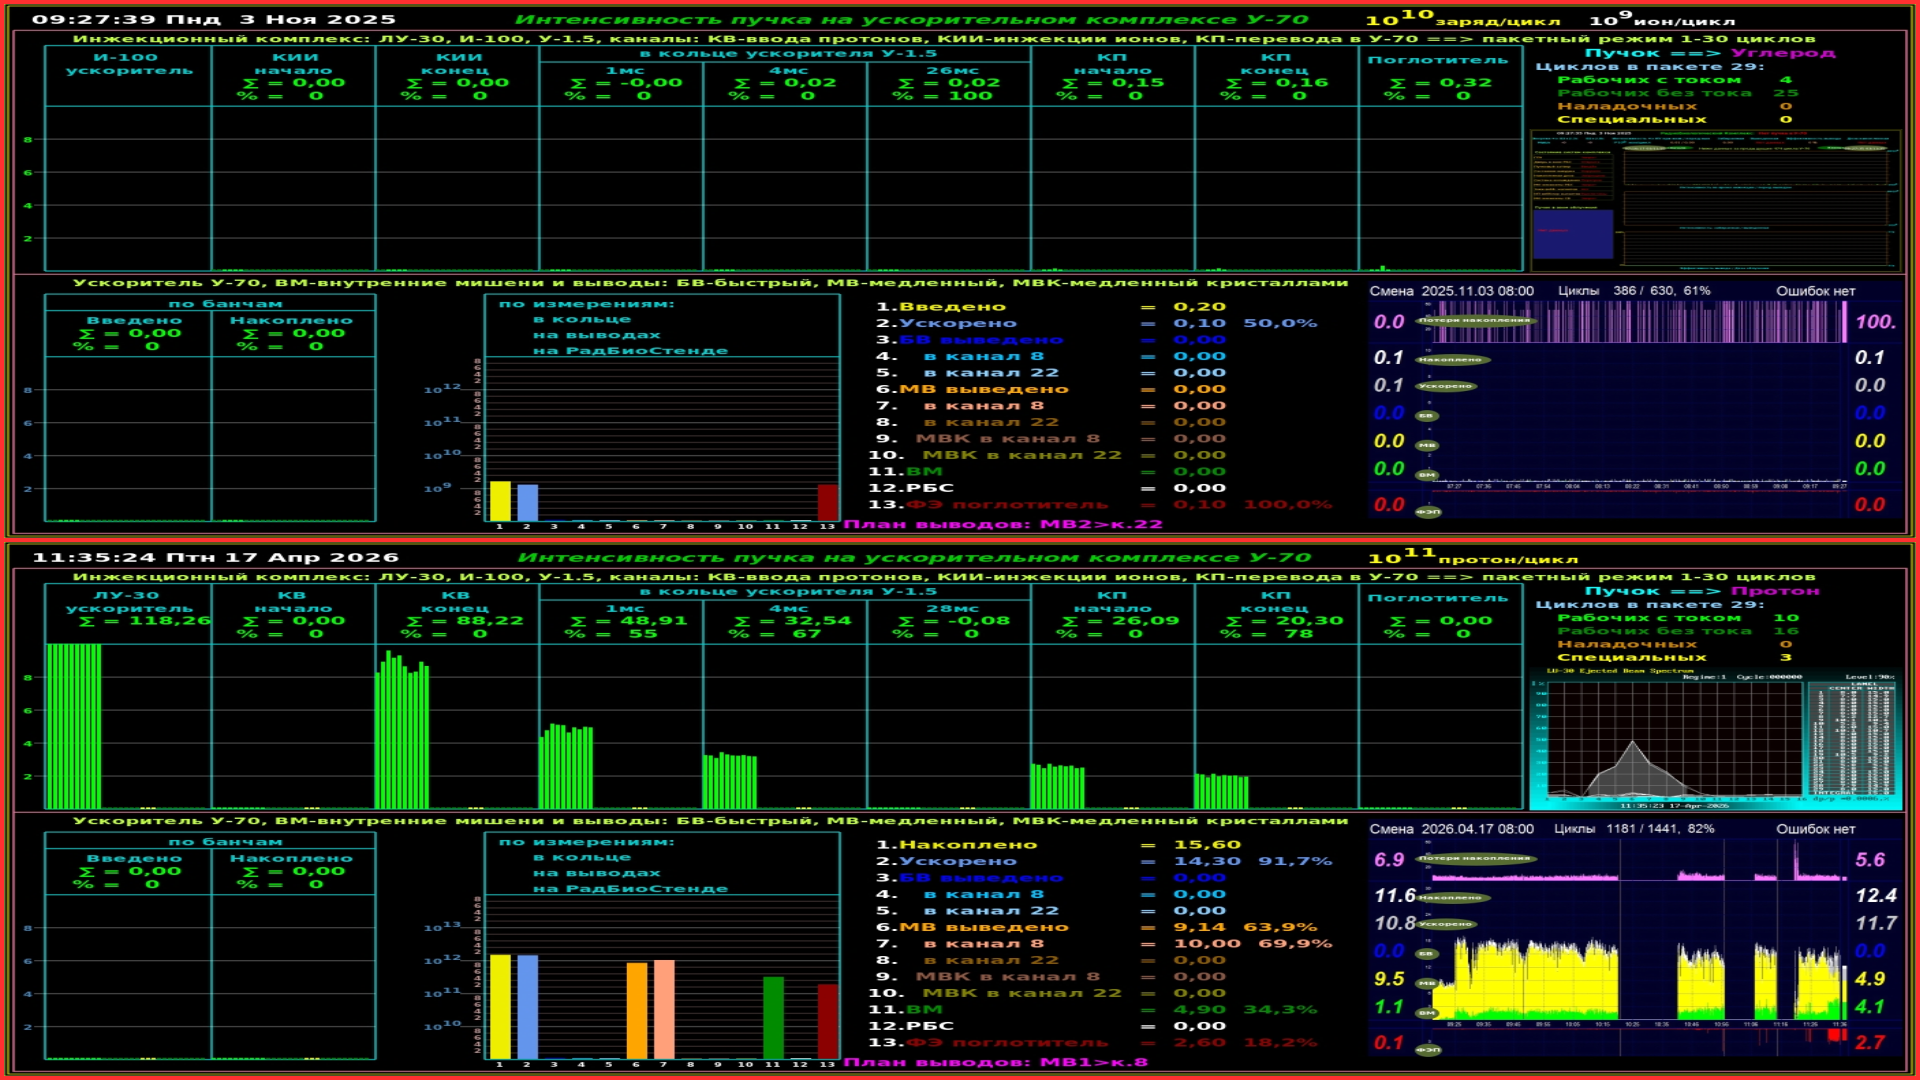Click the 'МВ' badge in proton-beam trend
1920x1080 pixels.
1427,983
